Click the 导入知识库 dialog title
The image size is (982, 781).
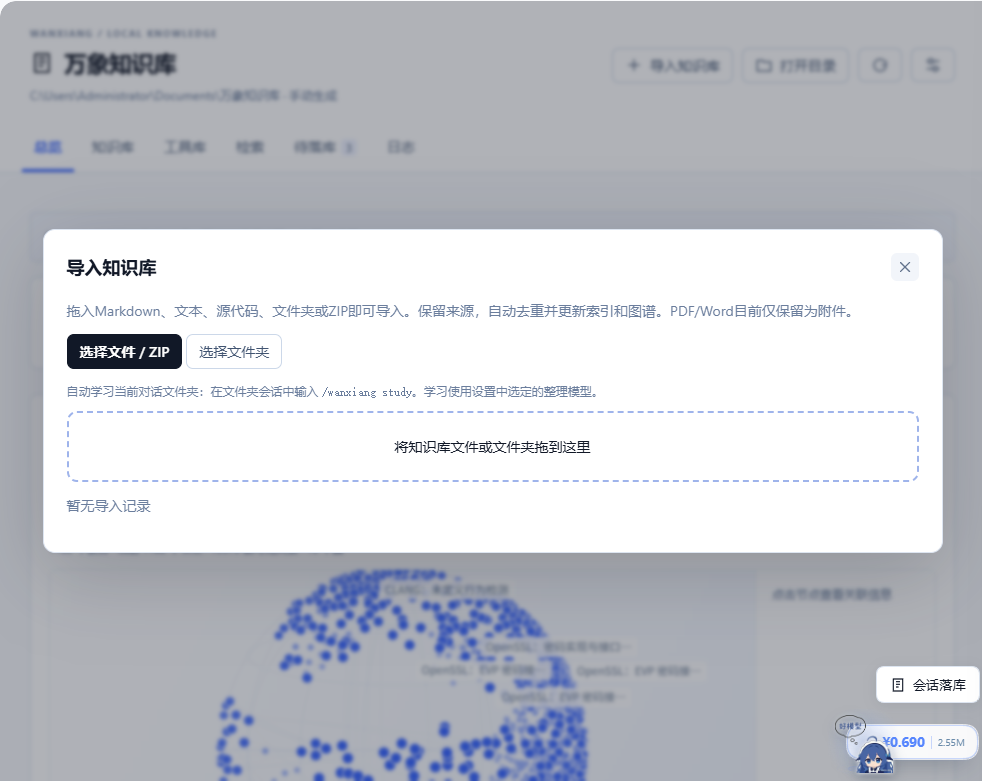click(x=111, y=268)
